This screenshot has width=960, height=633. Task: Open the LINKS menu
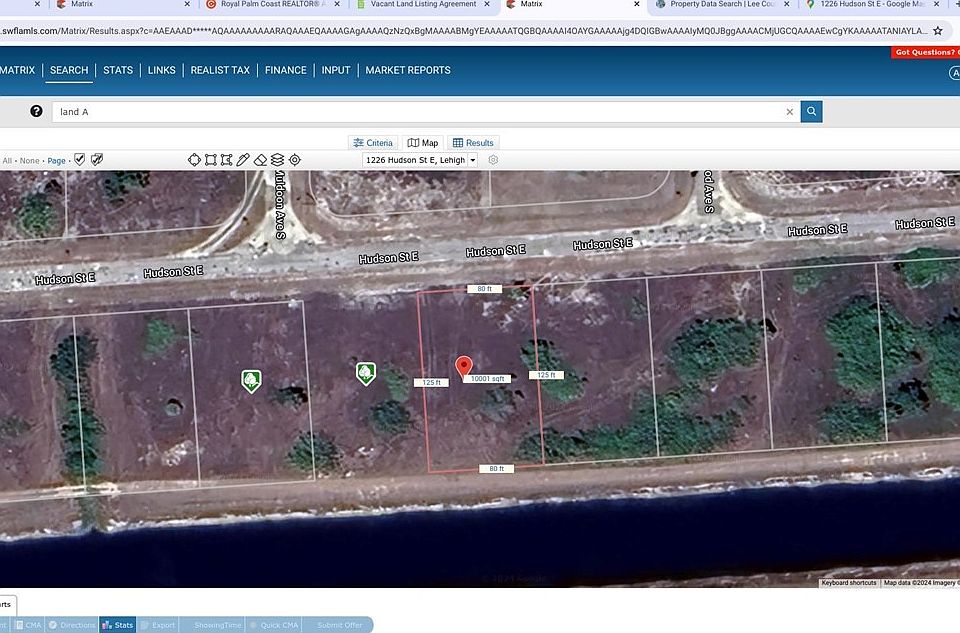162,70
